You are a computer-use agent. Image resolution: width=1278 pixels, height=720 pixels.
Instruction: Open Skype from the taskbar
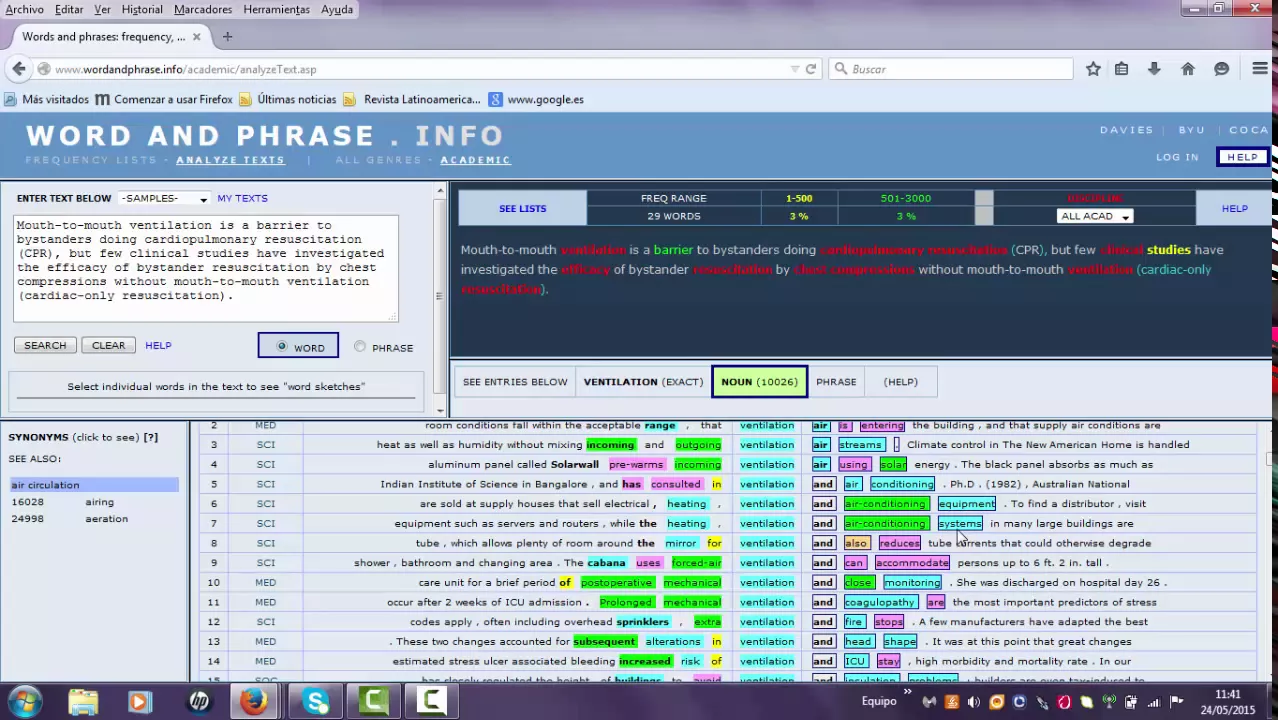click(317, 701)
